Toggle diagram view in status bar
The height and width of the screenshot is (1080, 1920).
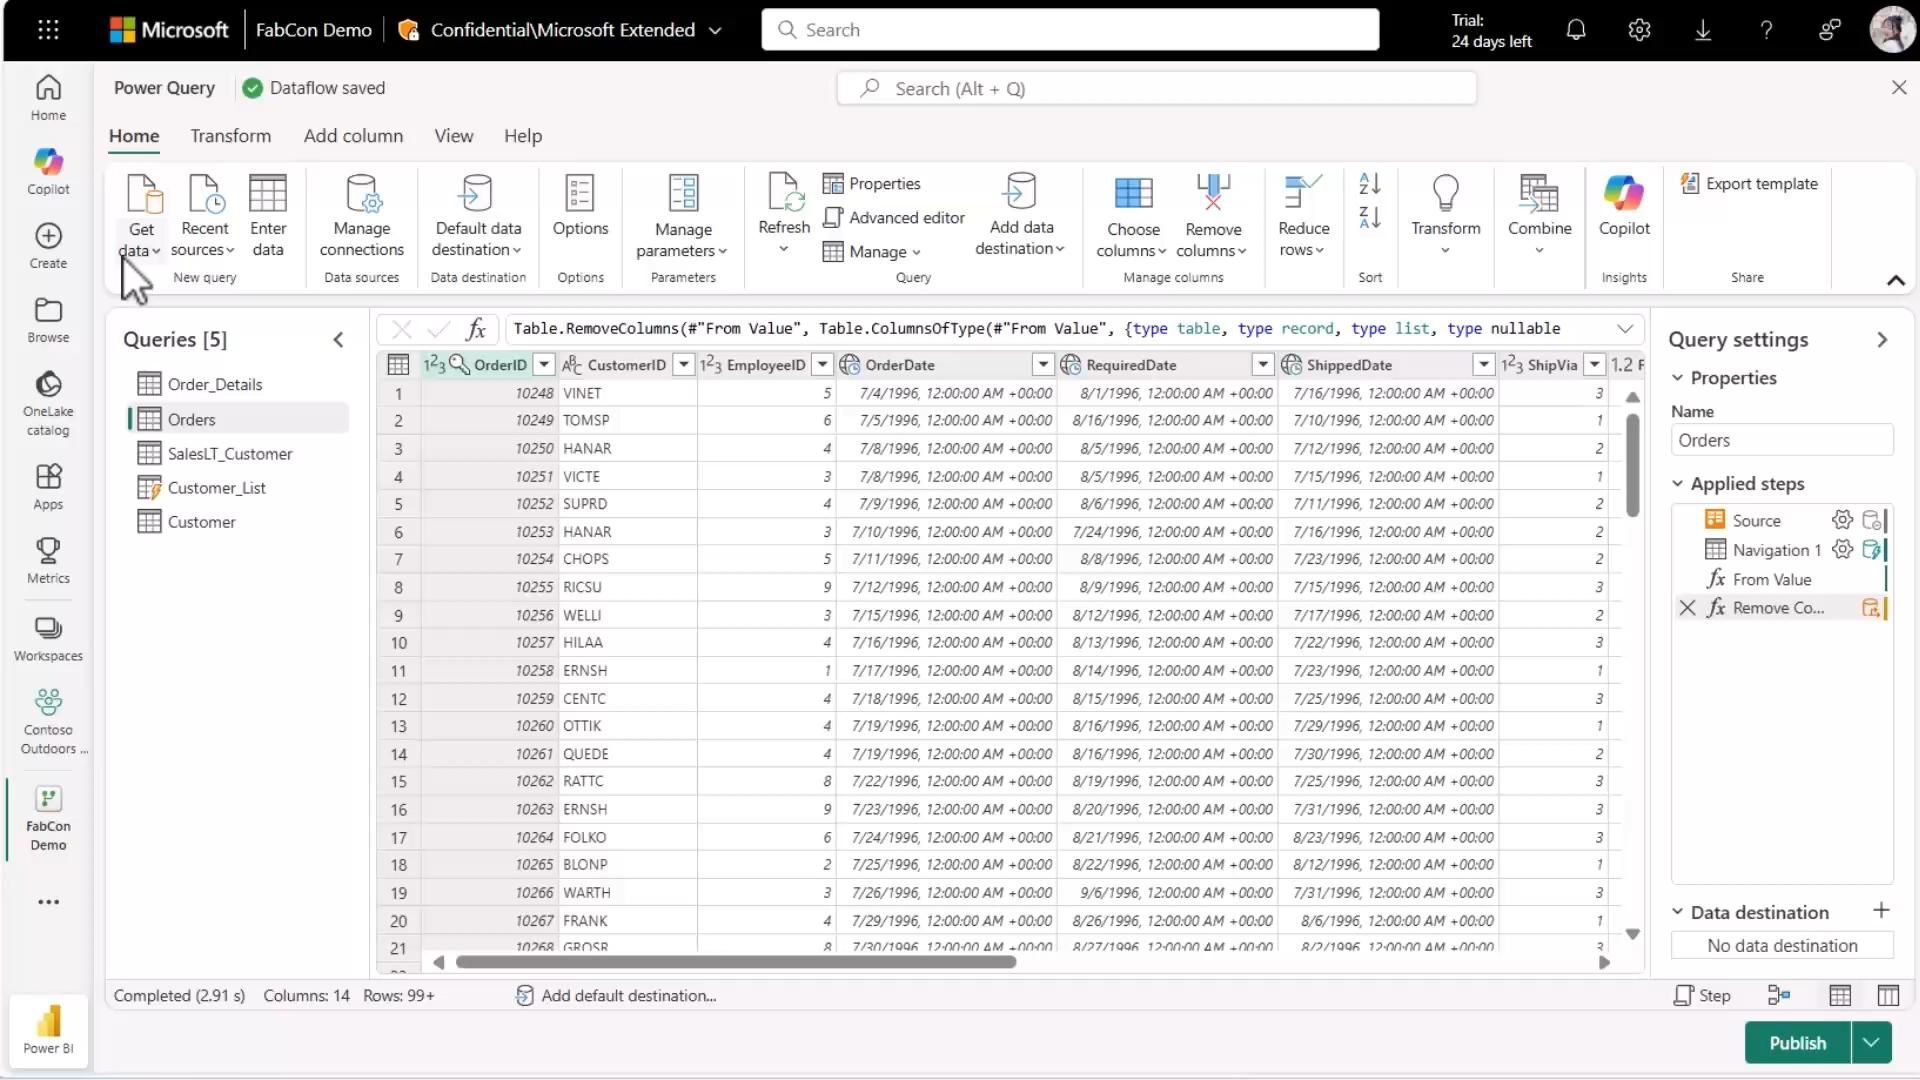tap(1779, 995)
